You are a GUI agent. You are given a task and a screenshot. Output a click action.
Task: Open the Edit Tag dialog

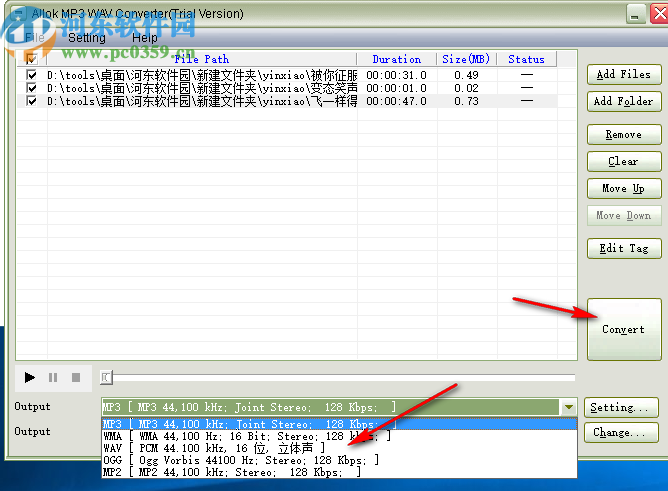tap(624, 248)
